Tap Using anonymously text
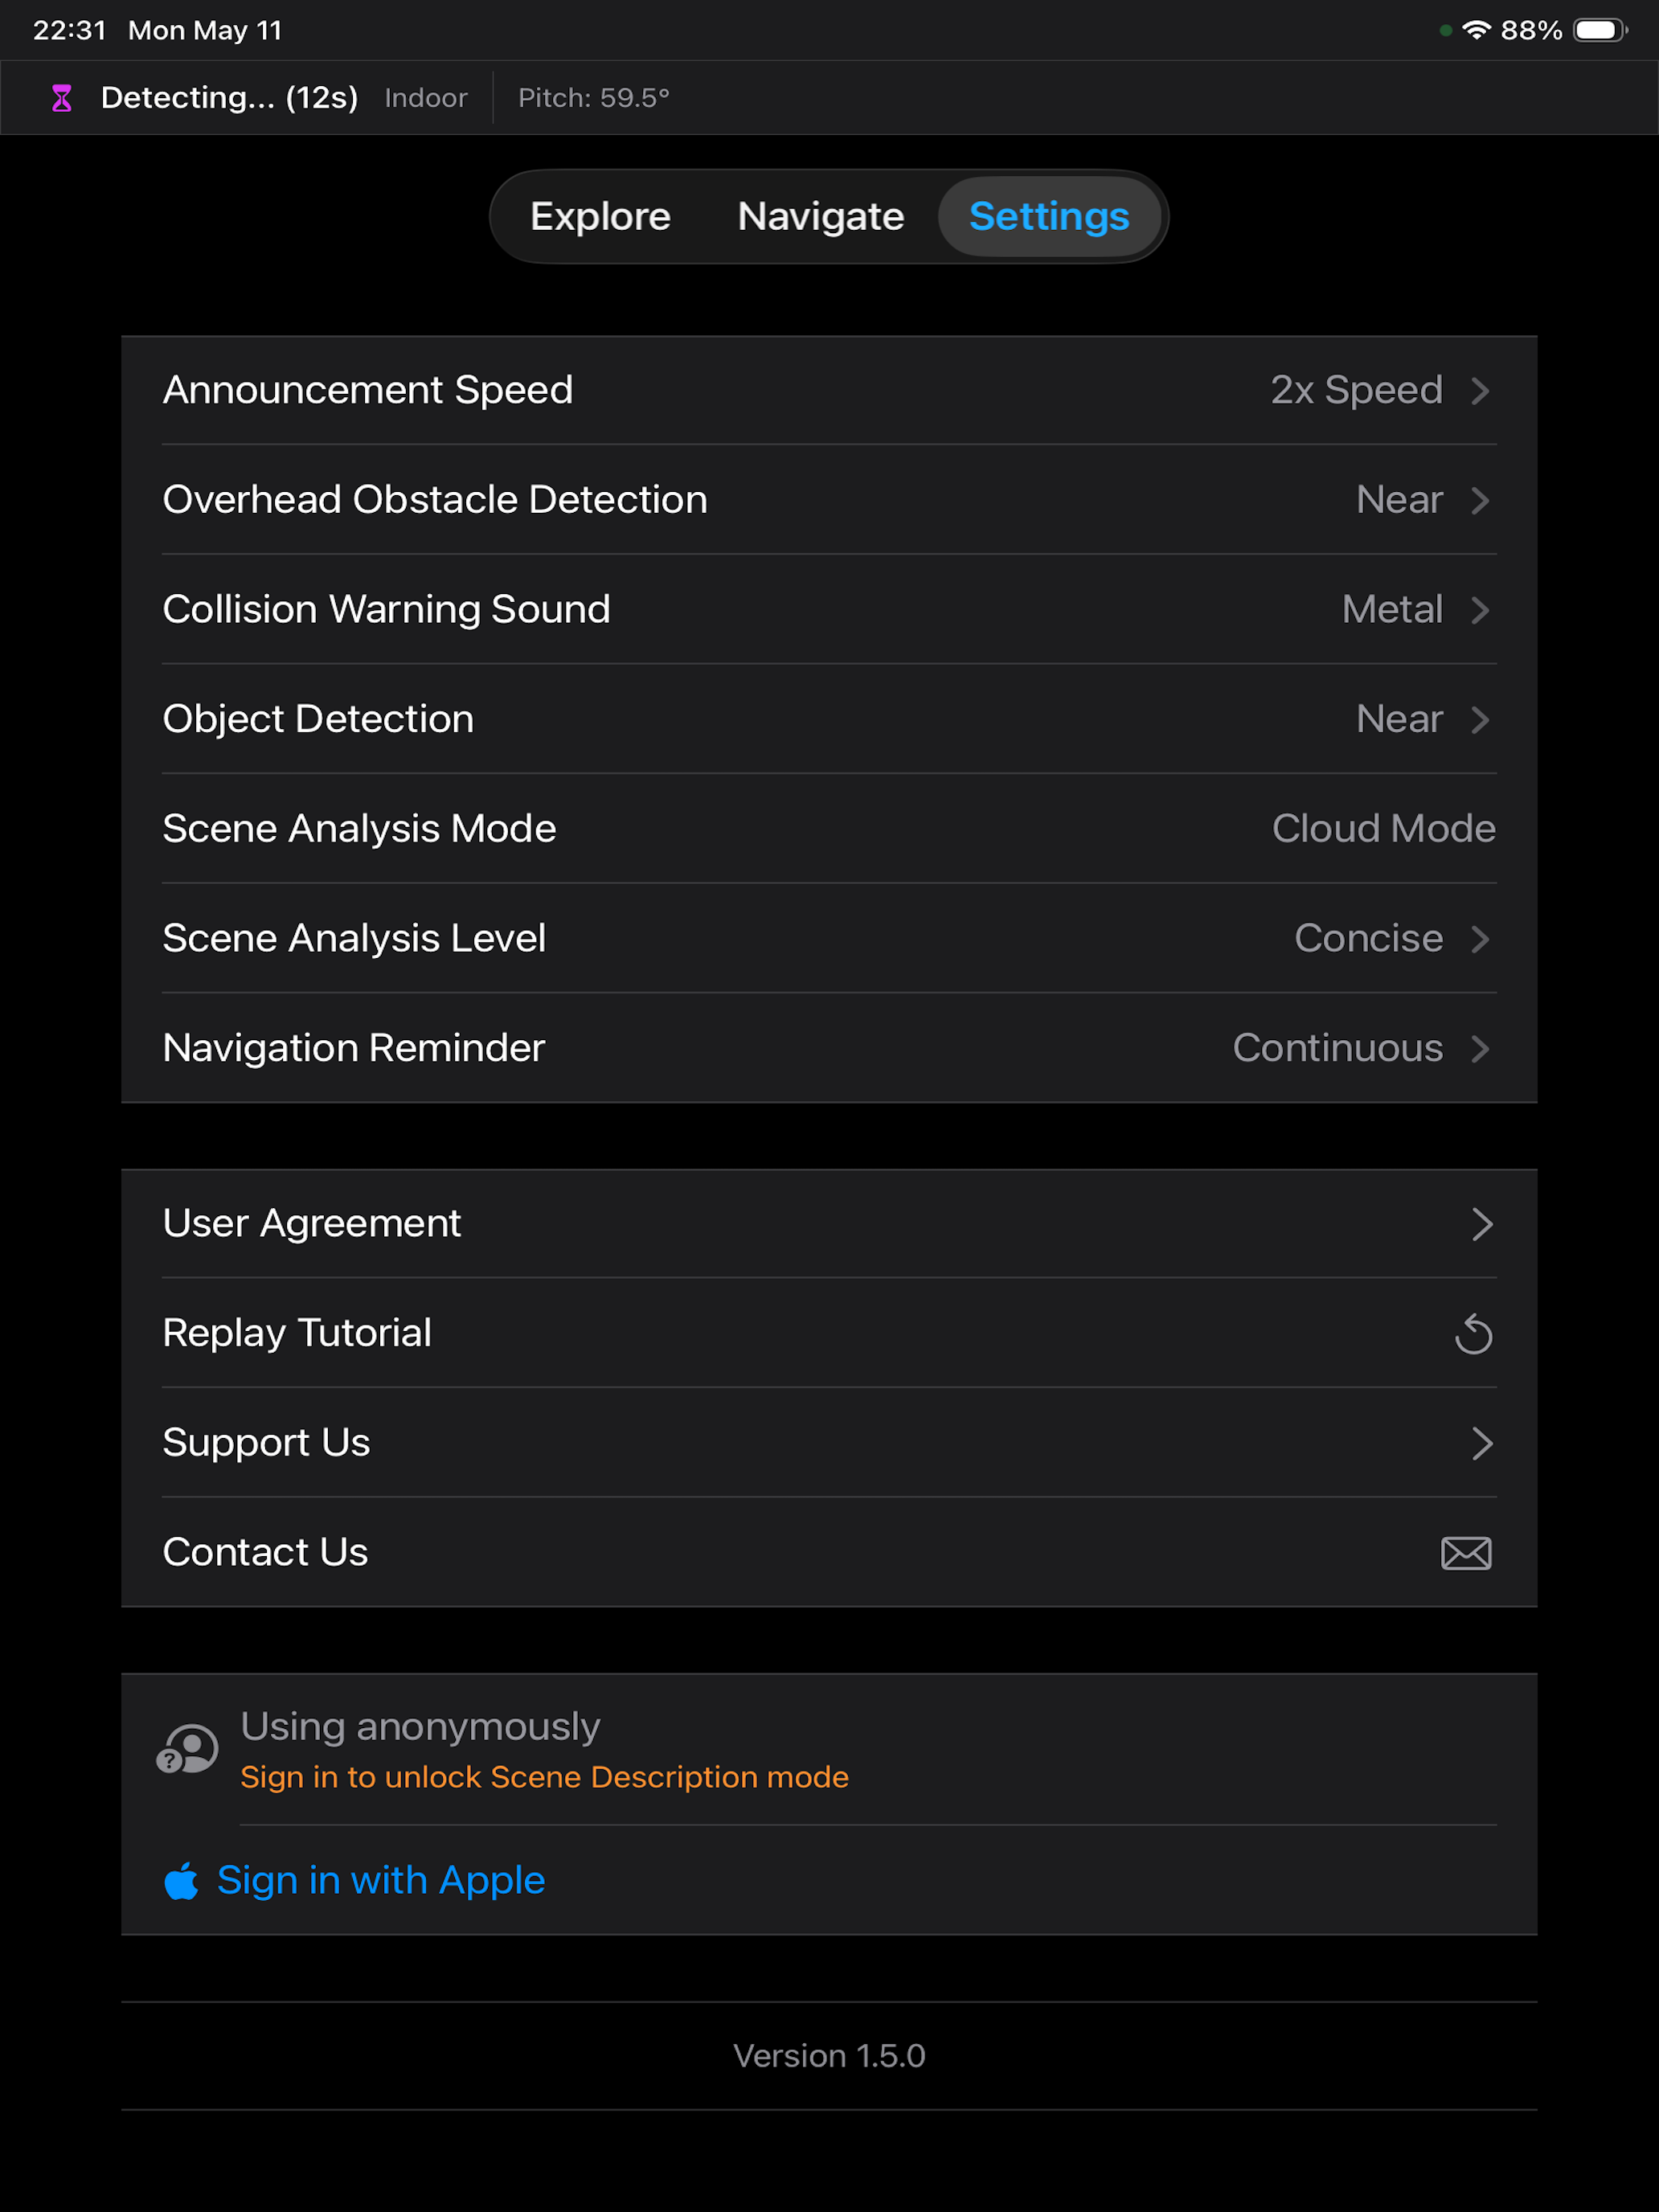The height and width of the screenshot is (2212, 1659). pyautogui.click(x=420, y=1727)
